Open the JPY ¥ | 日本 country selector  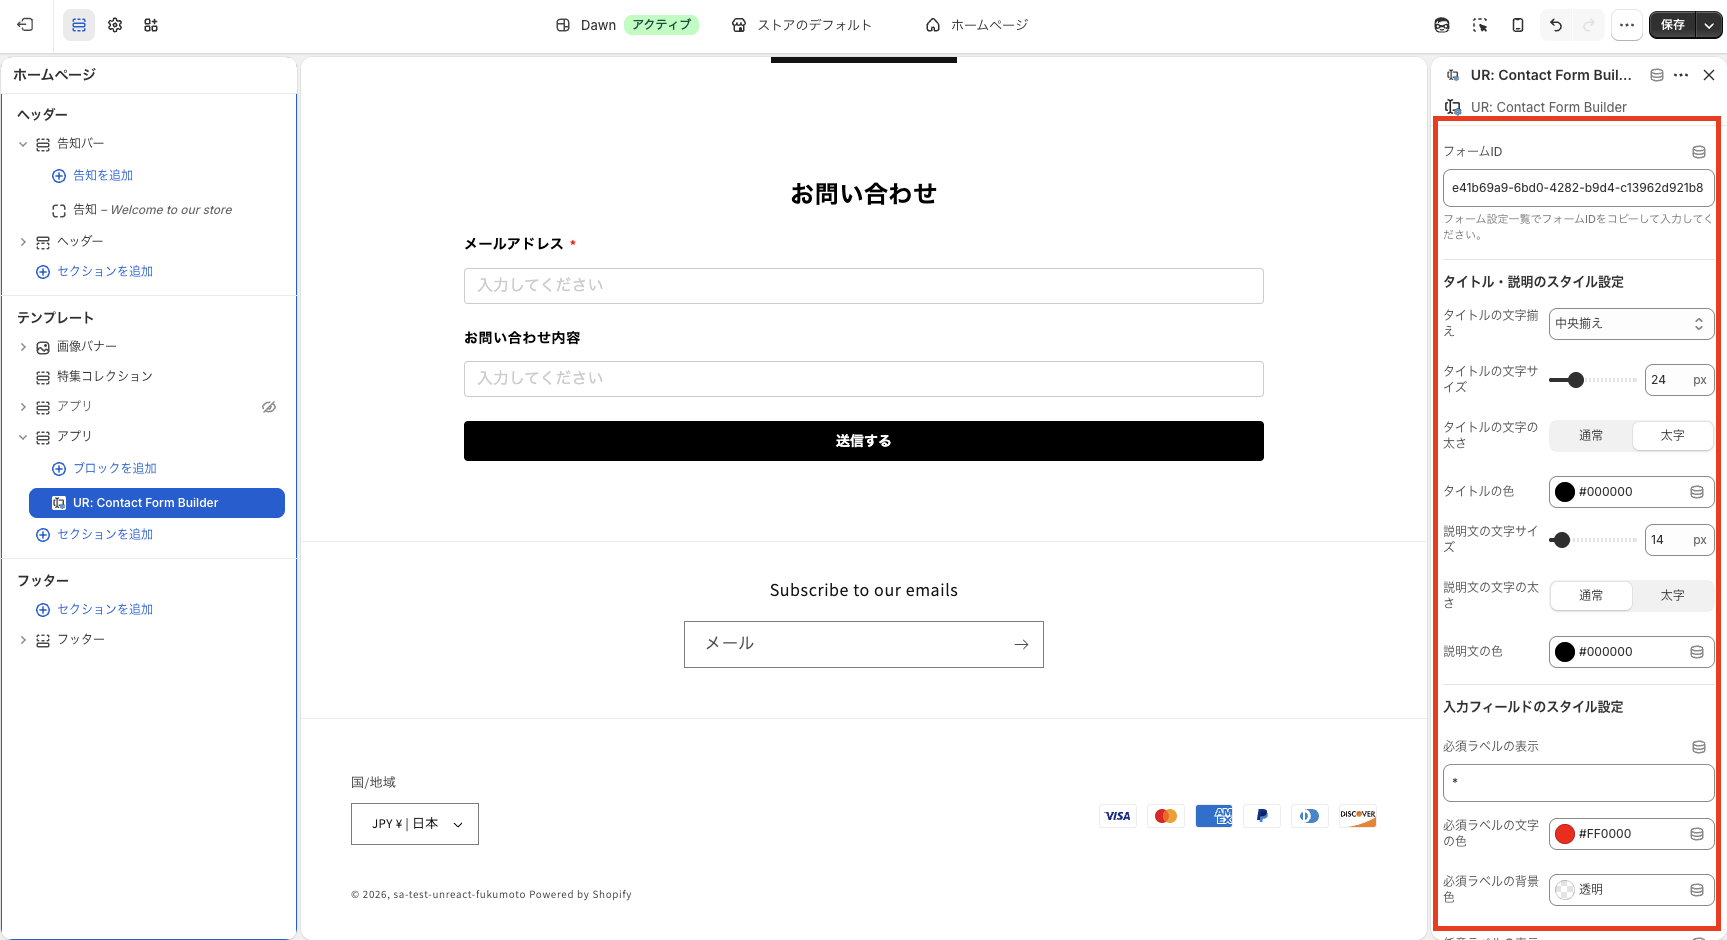coord(415,824)
